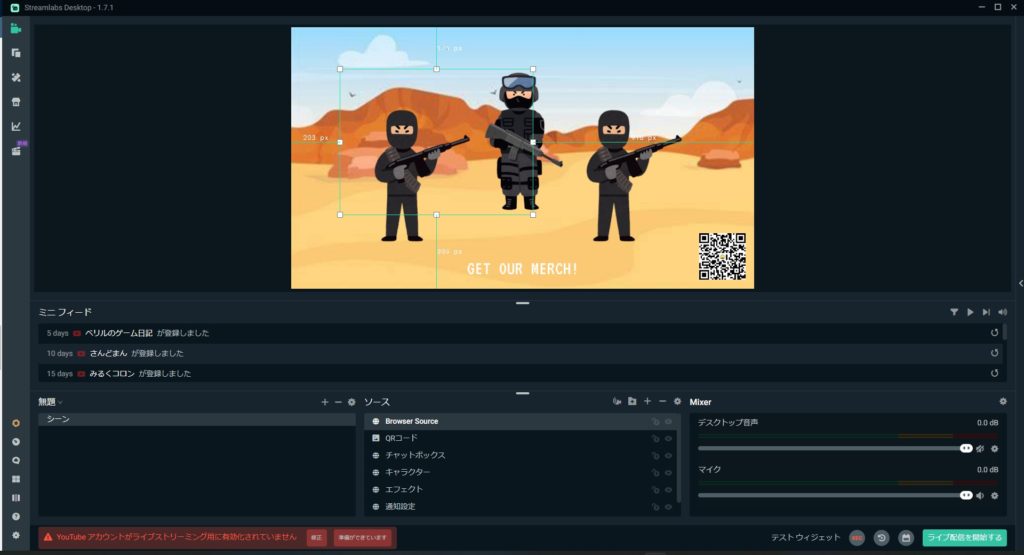Open the mini feed filter funnel
The width and height of the screenshot is (1024, 555).
[x=954, y=312]
